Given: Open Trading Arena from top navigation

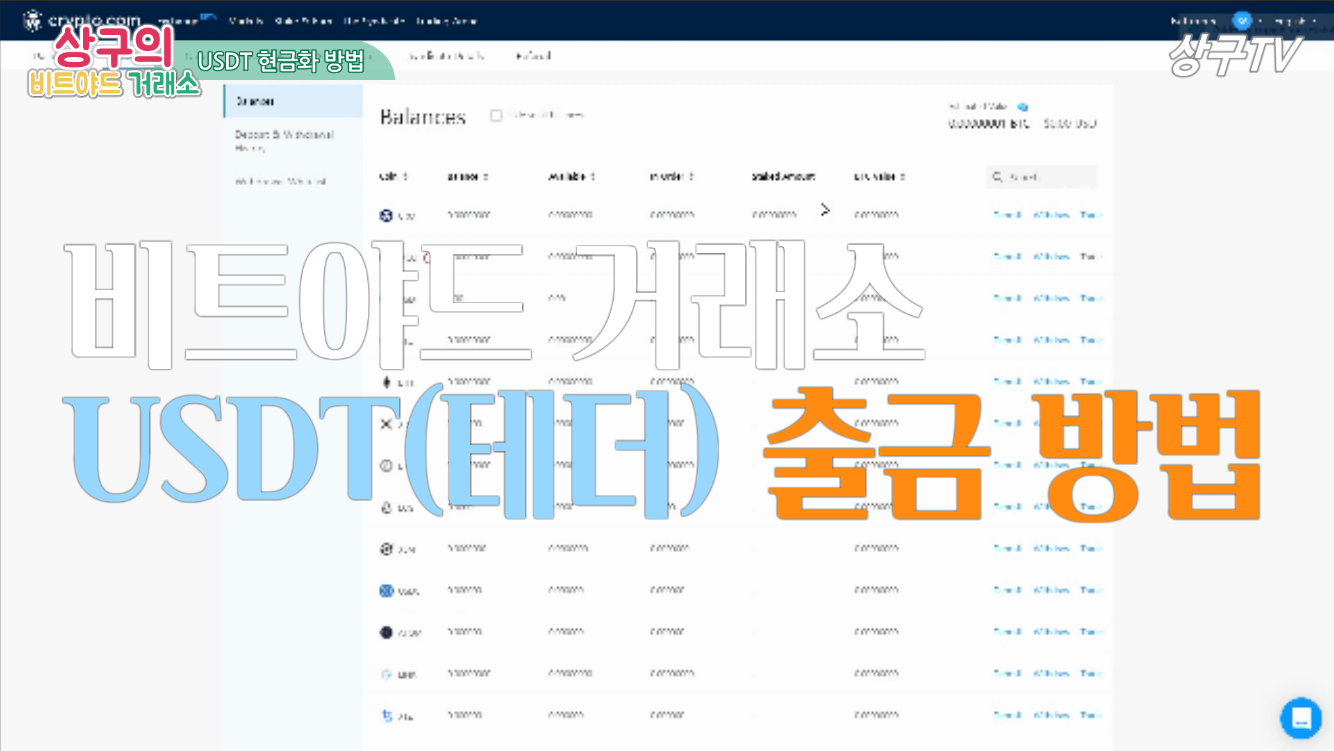Looking at the screenshot, I should [x=446, y=21].
